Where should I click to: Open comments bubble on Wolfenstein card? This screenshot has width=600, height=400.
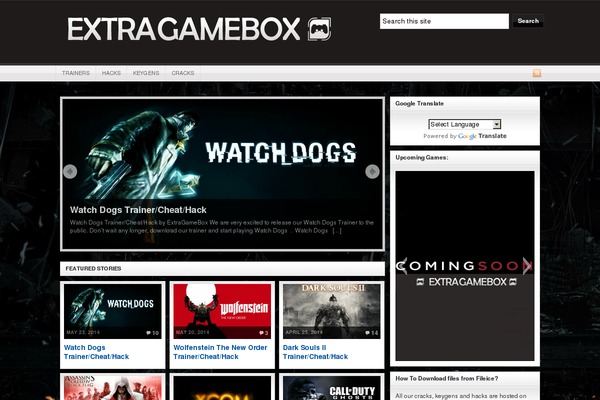[x=264, y=333]
